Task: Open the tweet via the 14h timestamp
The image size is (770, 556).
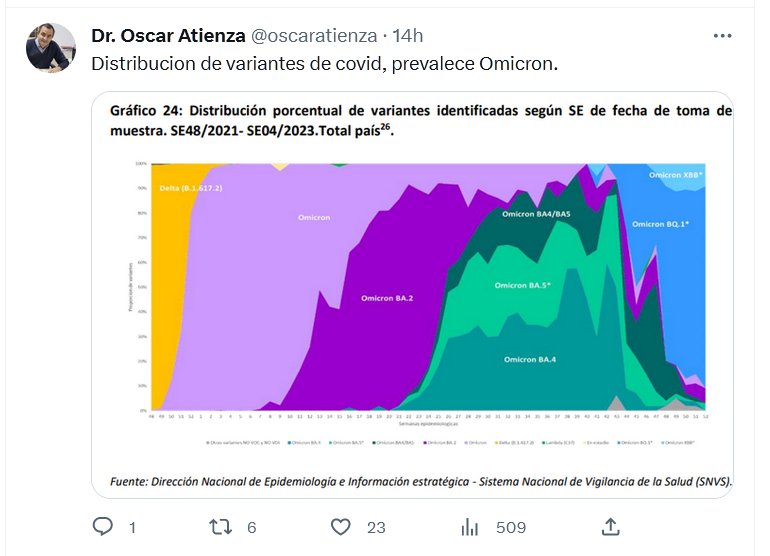Action: (407, 36)
